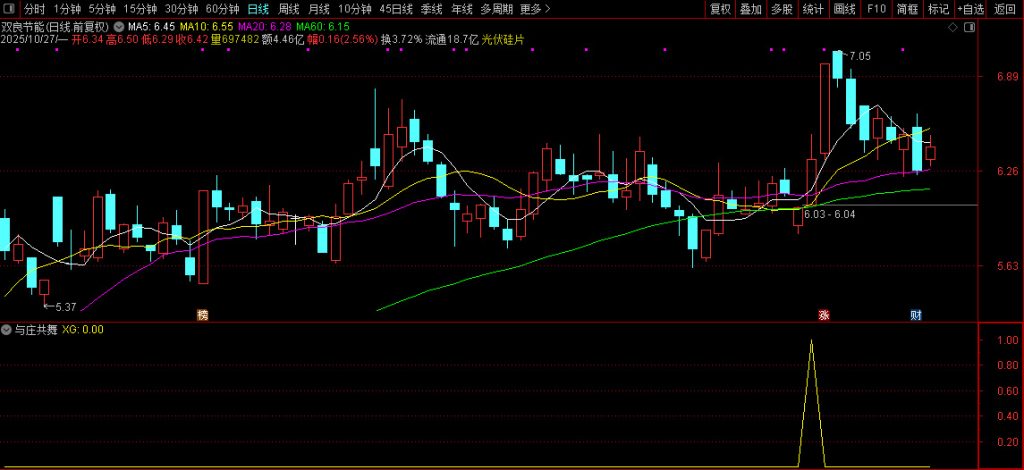Click the 光伏硅片 sector link
This screenshot has width=1024, height=470.
coord(503,40)
